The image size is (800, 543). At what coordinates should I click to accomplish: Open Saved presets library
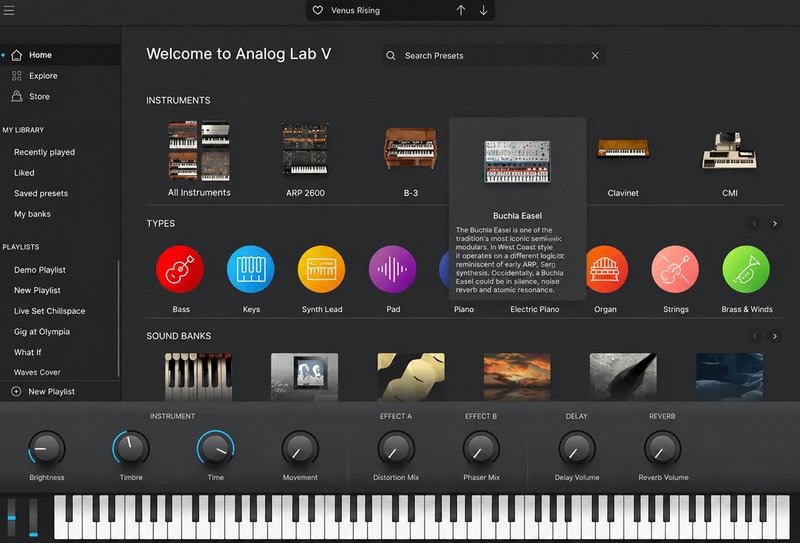[x=41, y=193]
